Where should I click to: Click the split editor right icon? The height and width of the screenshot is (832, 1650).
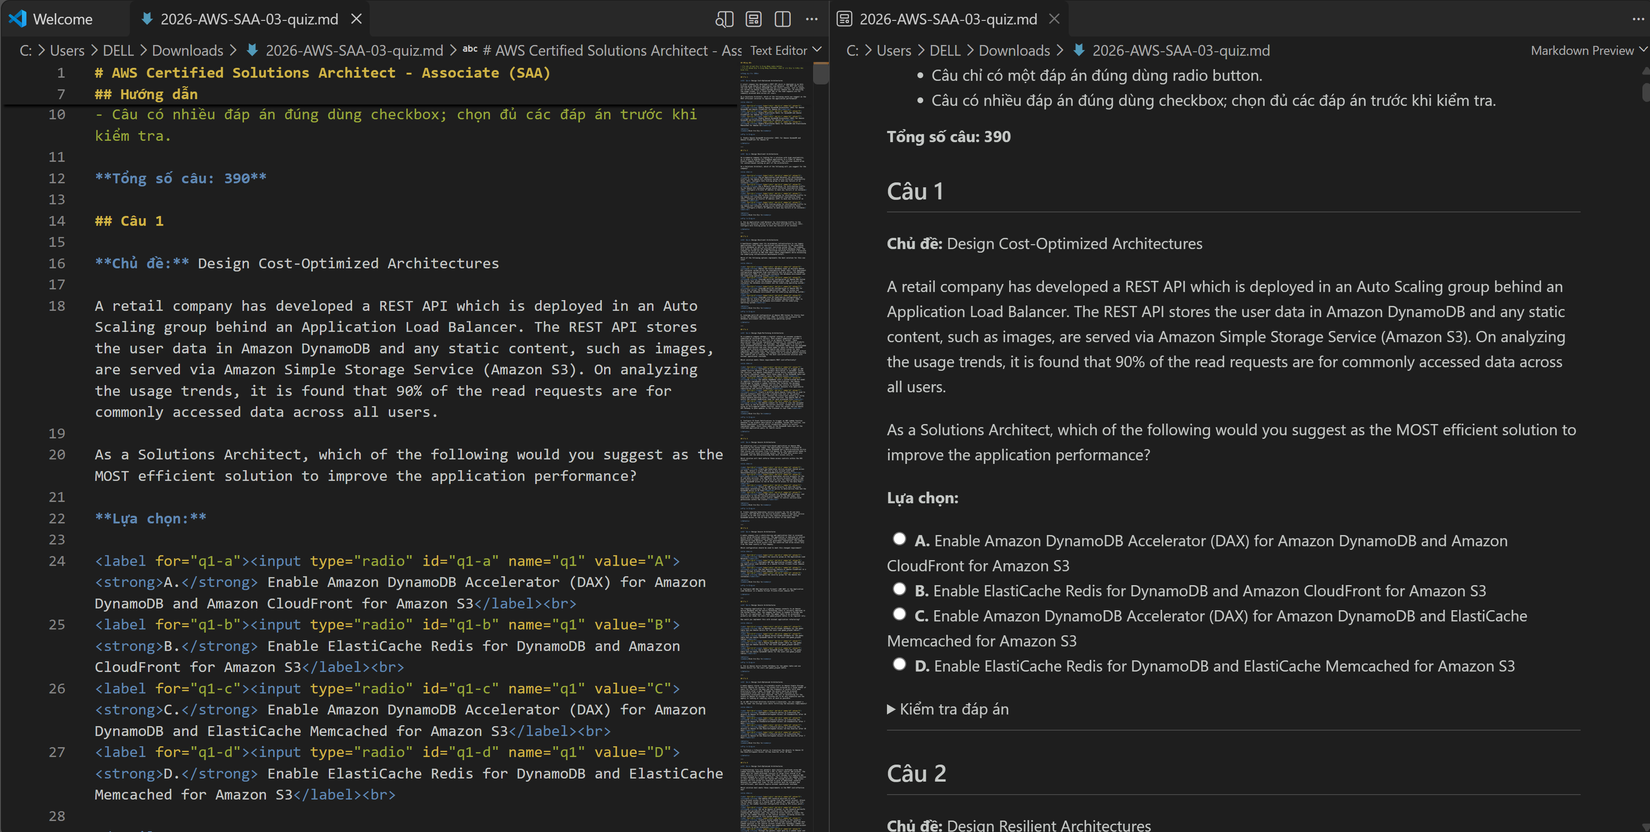point(783,19)
